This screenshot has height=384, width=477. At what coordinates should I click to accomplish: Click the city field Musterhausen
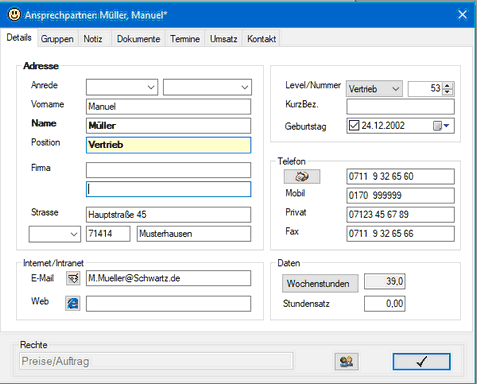pos(194,234)
